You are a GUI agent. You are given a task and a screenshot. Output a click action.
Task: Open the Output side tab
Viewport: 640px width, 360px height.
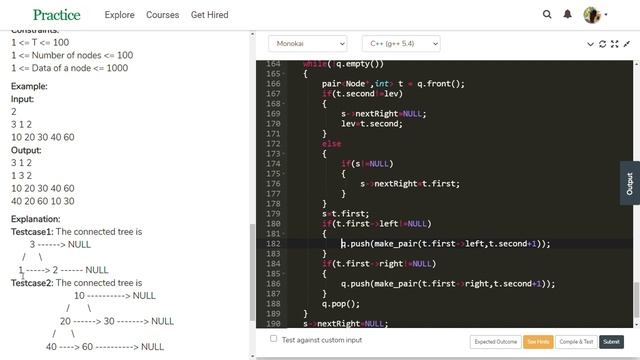click(x=630, y=183)
